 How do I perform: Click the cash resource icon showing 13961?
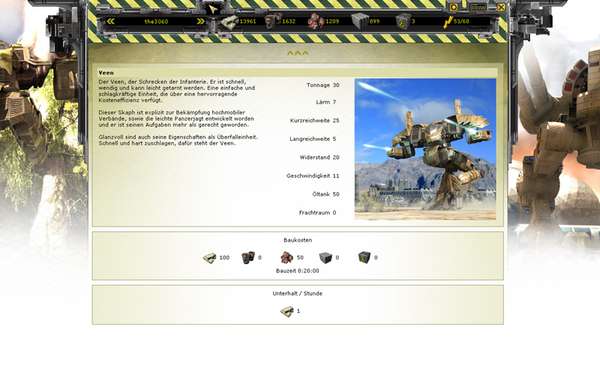click(x=229, y=22)
